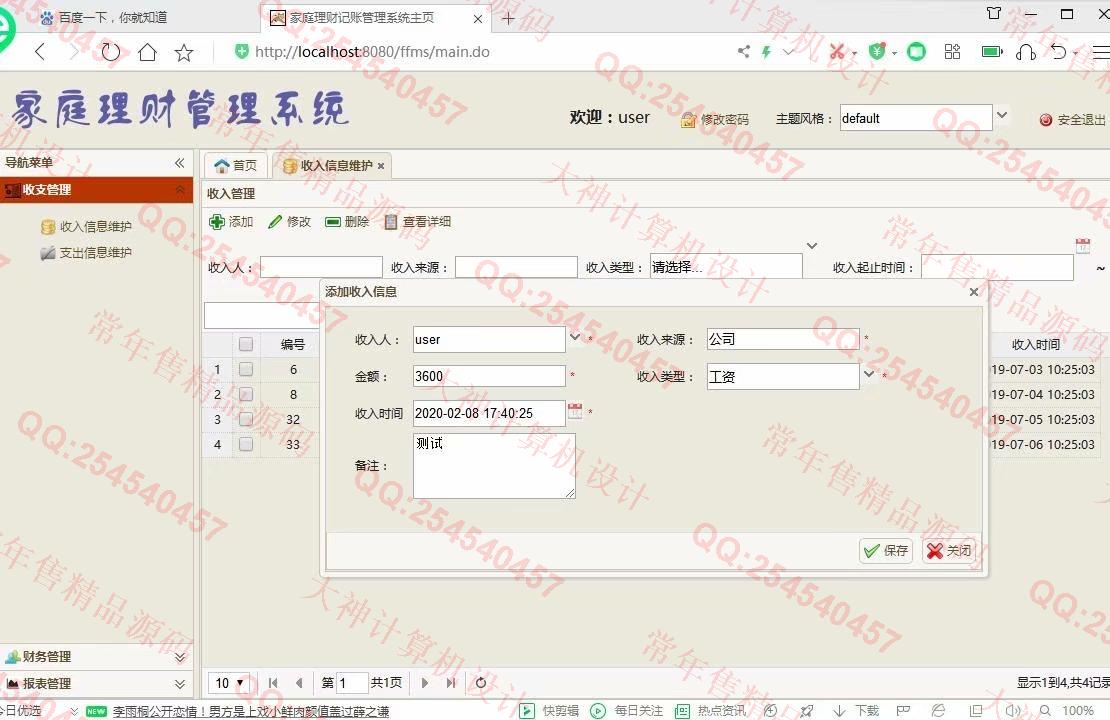Open 下载 in the bottom status bar
This screenshot has height=720, width=1110.
[856, 710]
